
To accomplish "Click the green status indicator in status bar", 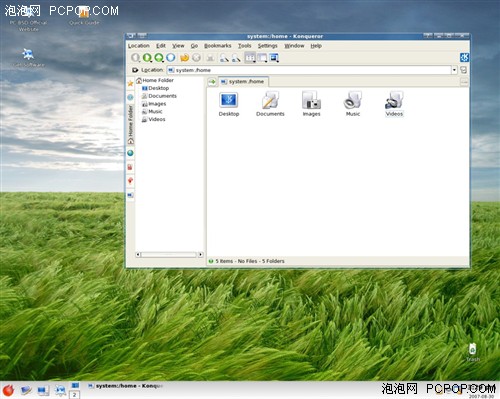I will coord(211,261).
